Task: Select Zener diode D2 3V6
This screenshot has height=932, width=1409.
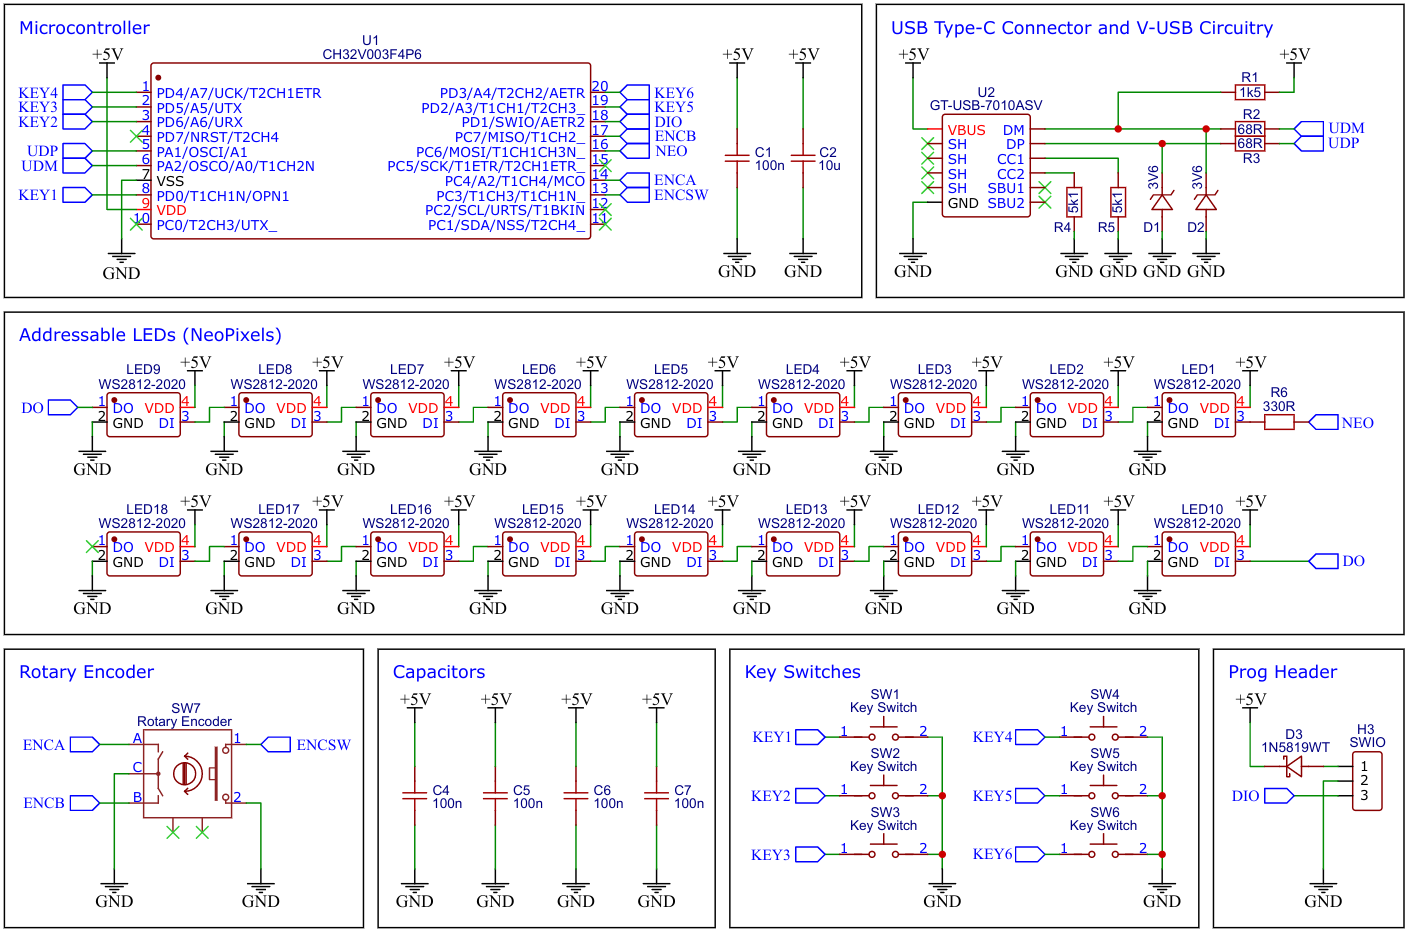Action: pos(1206,202)
